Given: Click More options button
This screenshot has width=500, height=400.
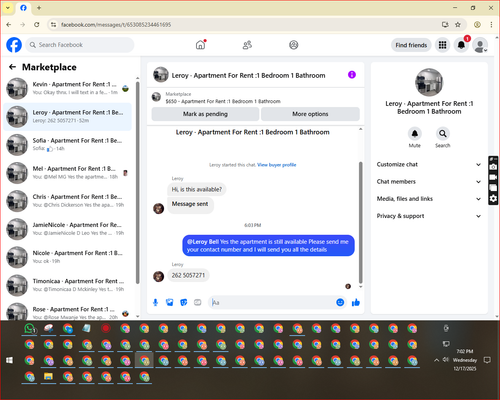Looking at the screenshot, I should pyautogui.click(x=310, y=114).
